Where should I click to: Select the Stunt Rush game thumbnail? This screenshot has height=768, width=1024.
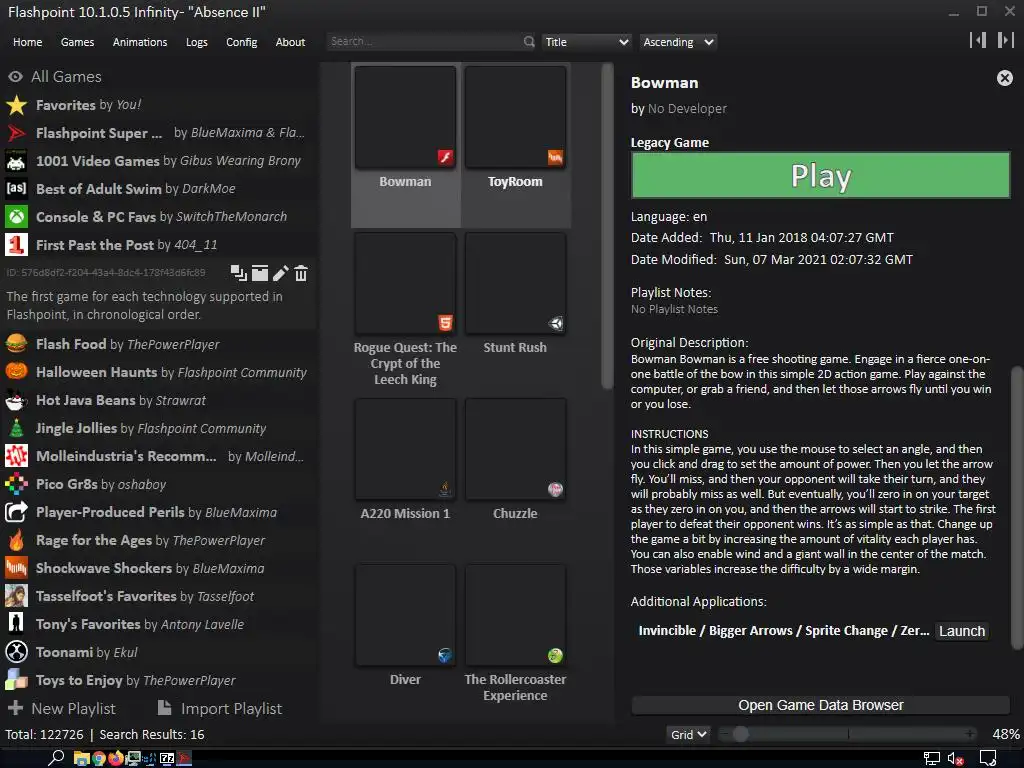(515, 283)
